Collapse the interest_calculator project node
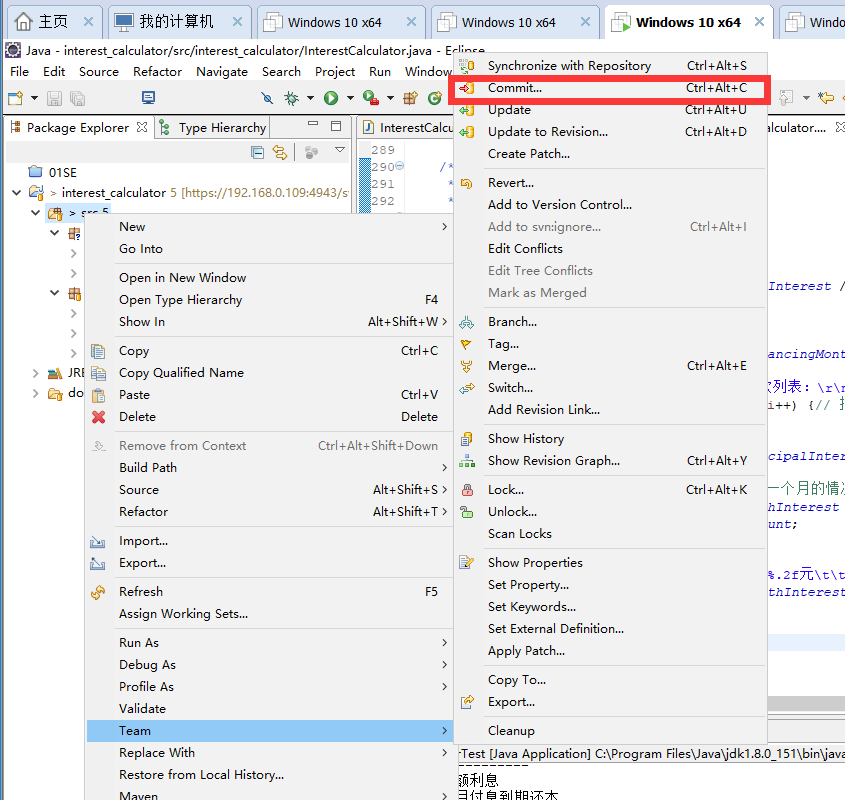 click(17, 192)
